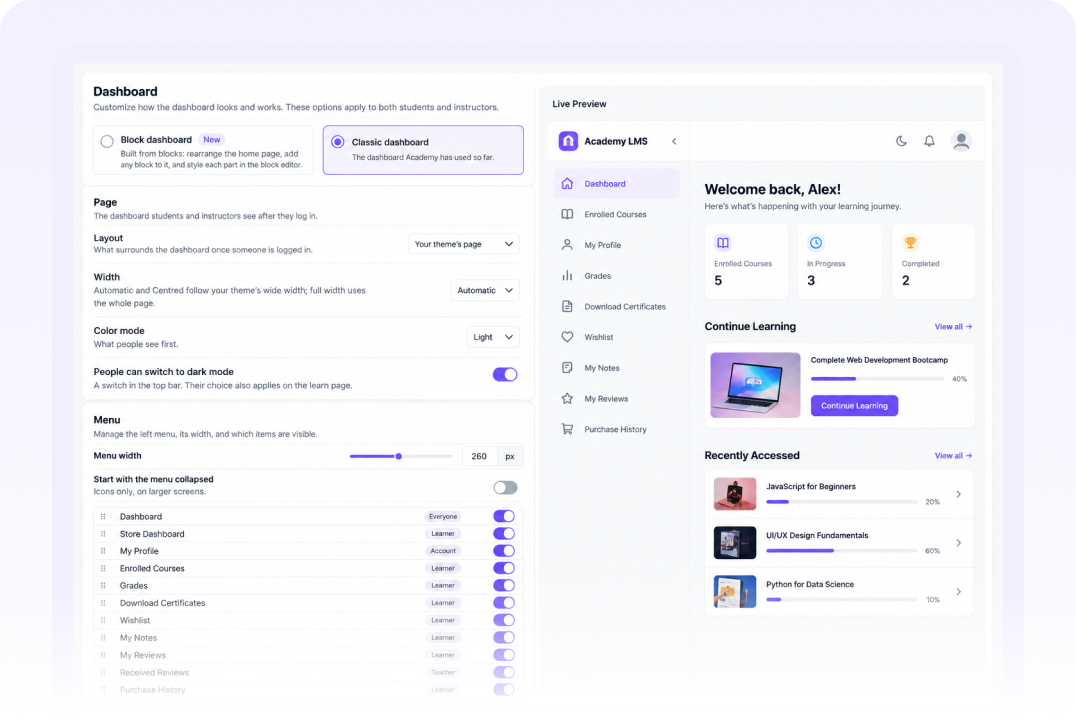Screen dimensions: 1076x720
Task: Open JavaScript for Beginners with its chevron
Action: pyautogui.click(x=959, y=494)
